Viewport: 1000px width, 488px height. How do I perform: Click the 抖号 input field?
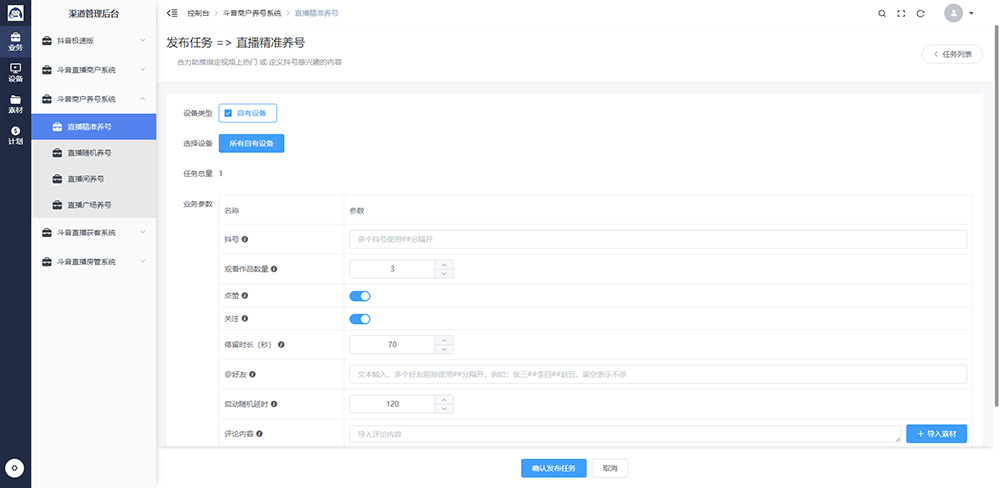[658, 239]
